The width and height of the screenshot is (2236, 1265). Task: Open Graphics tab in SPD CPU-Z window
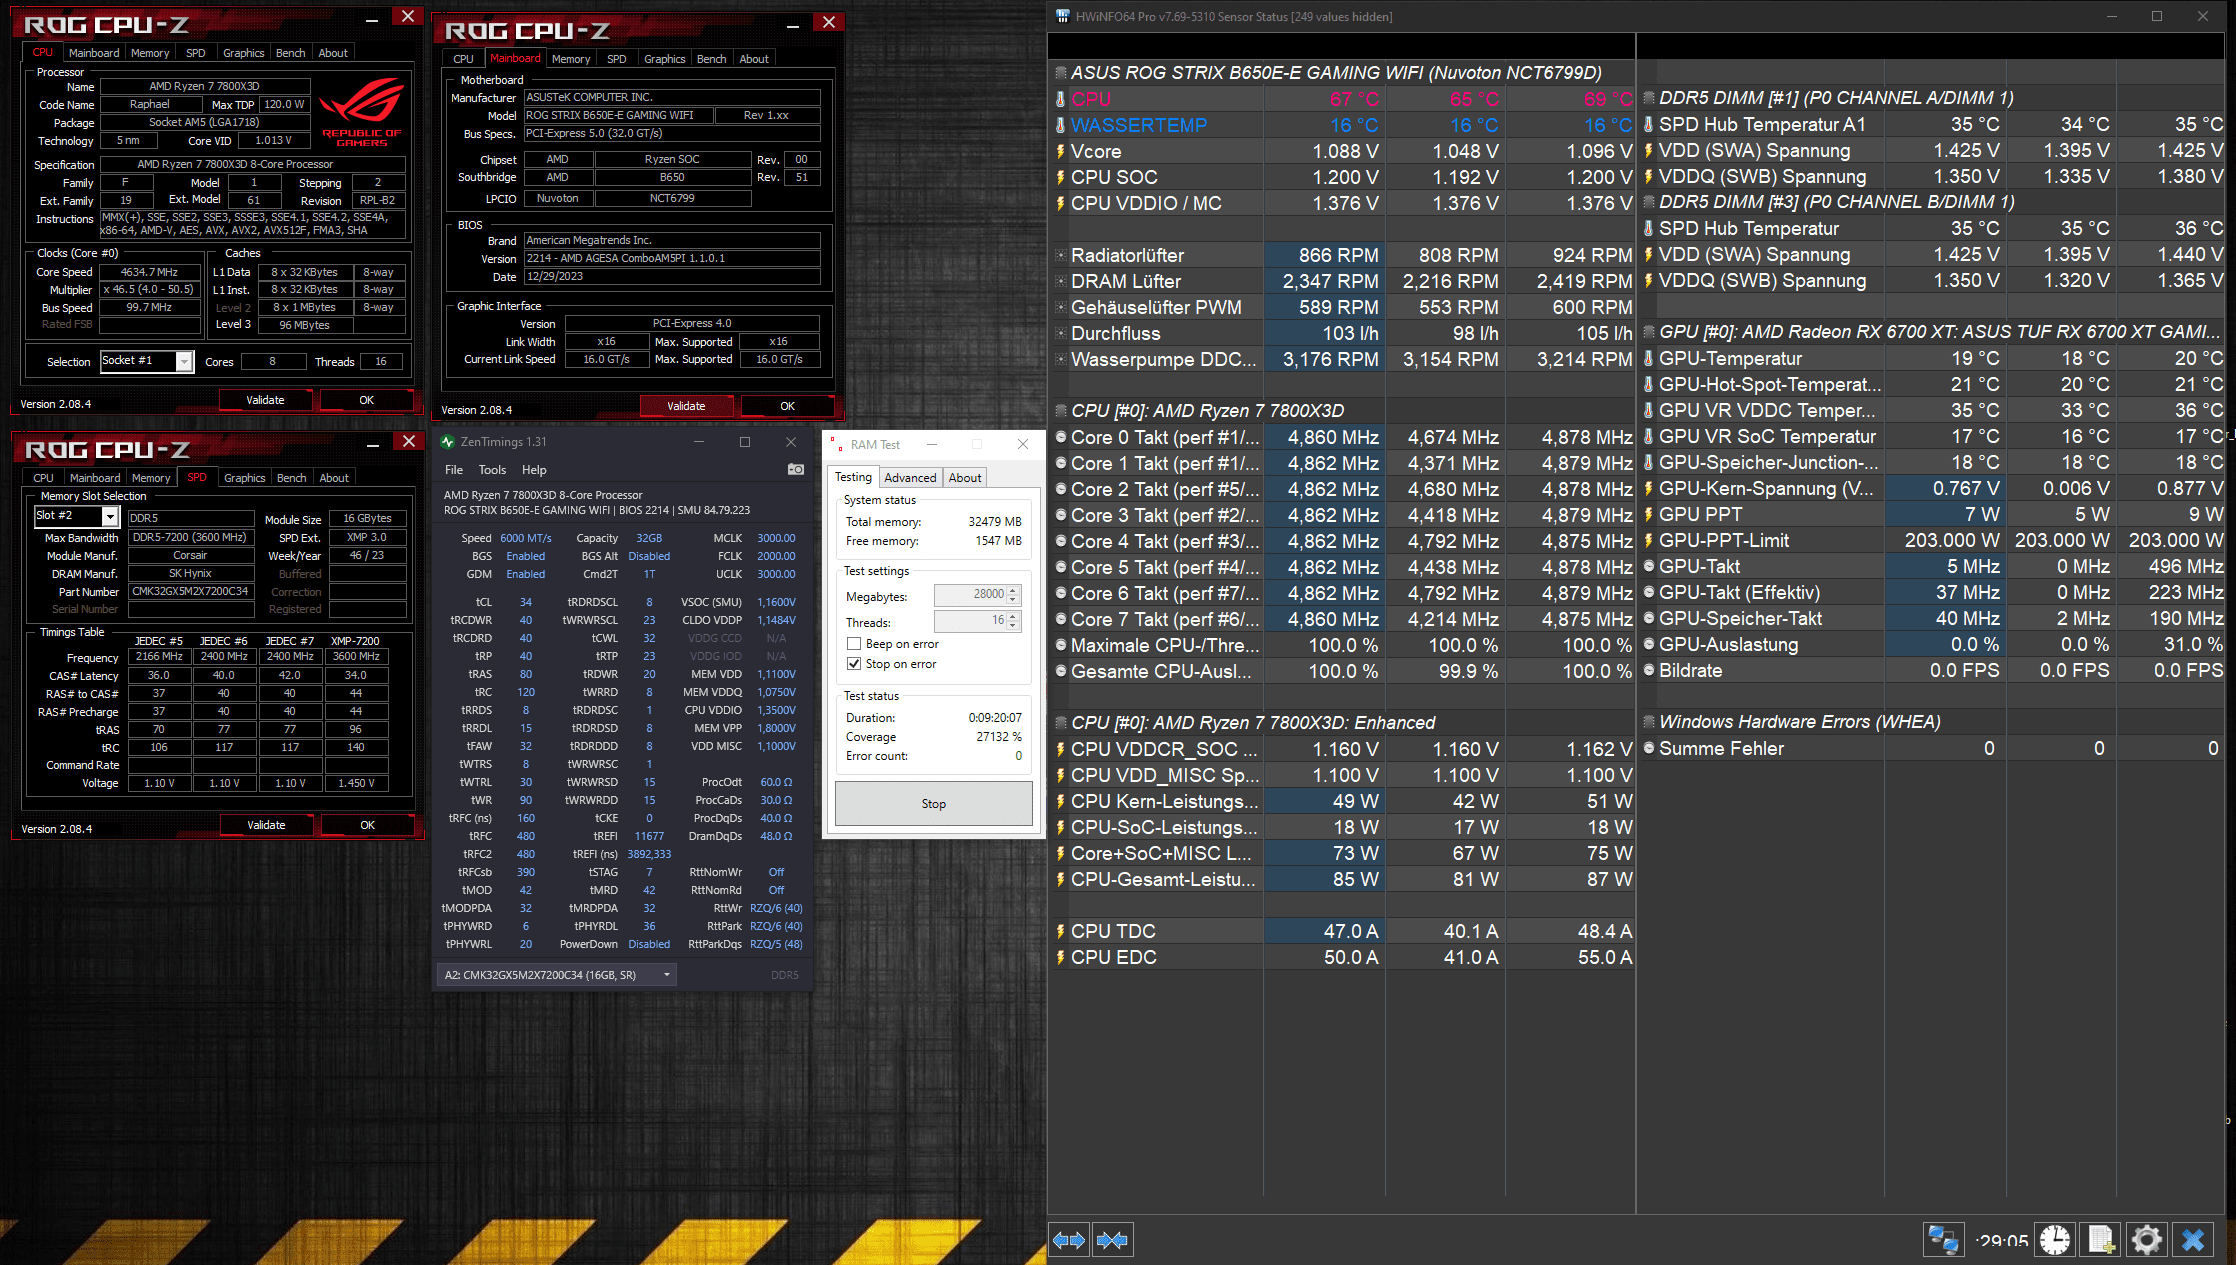pos(245,478)
